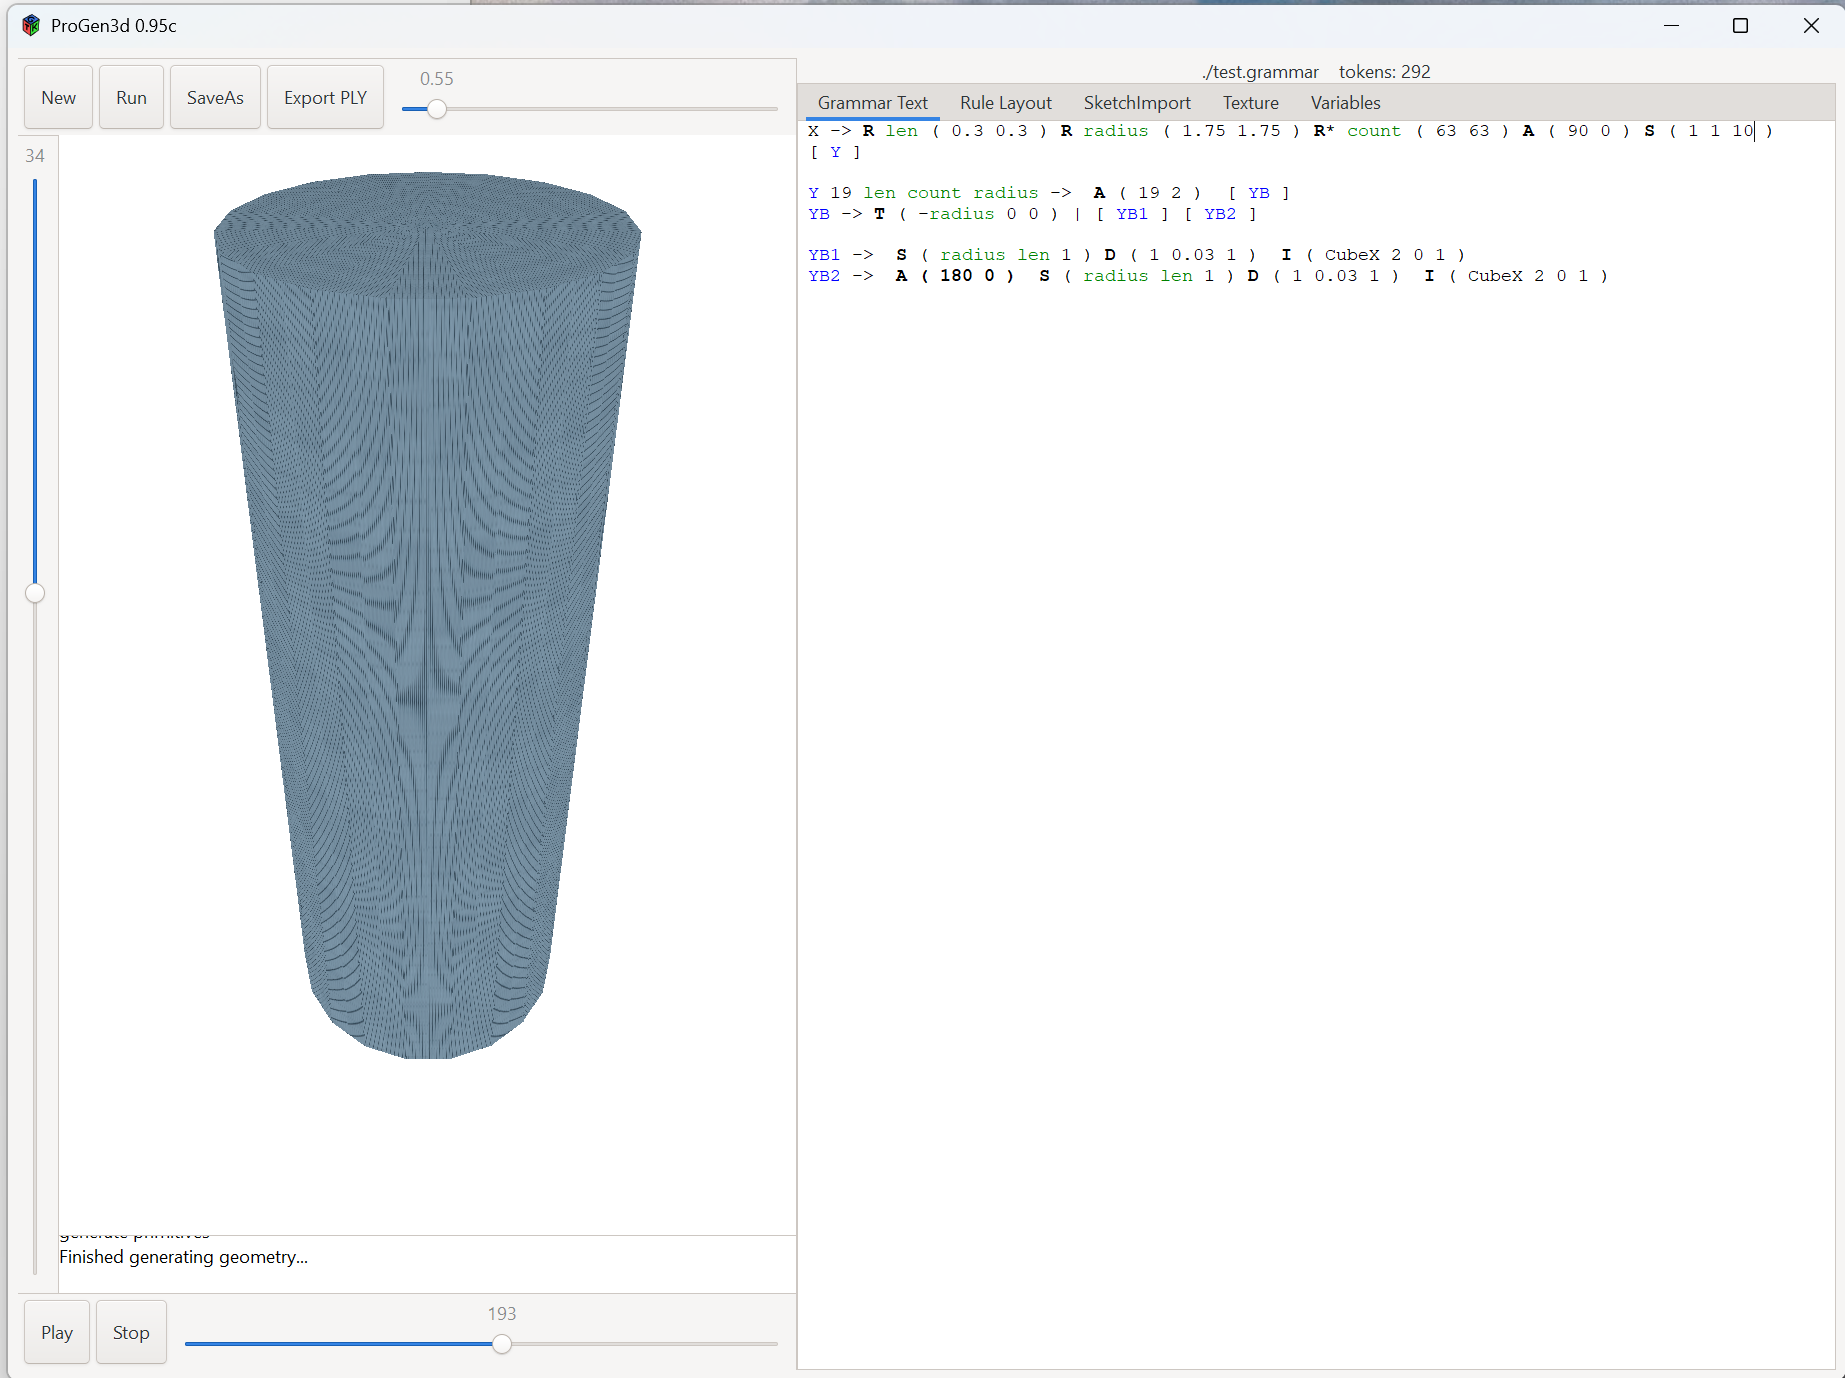Viewport: 1845px width, 1378px height.
Task: Click rule line starting 'YB2 ->'
Action: tap(1208, 276)
